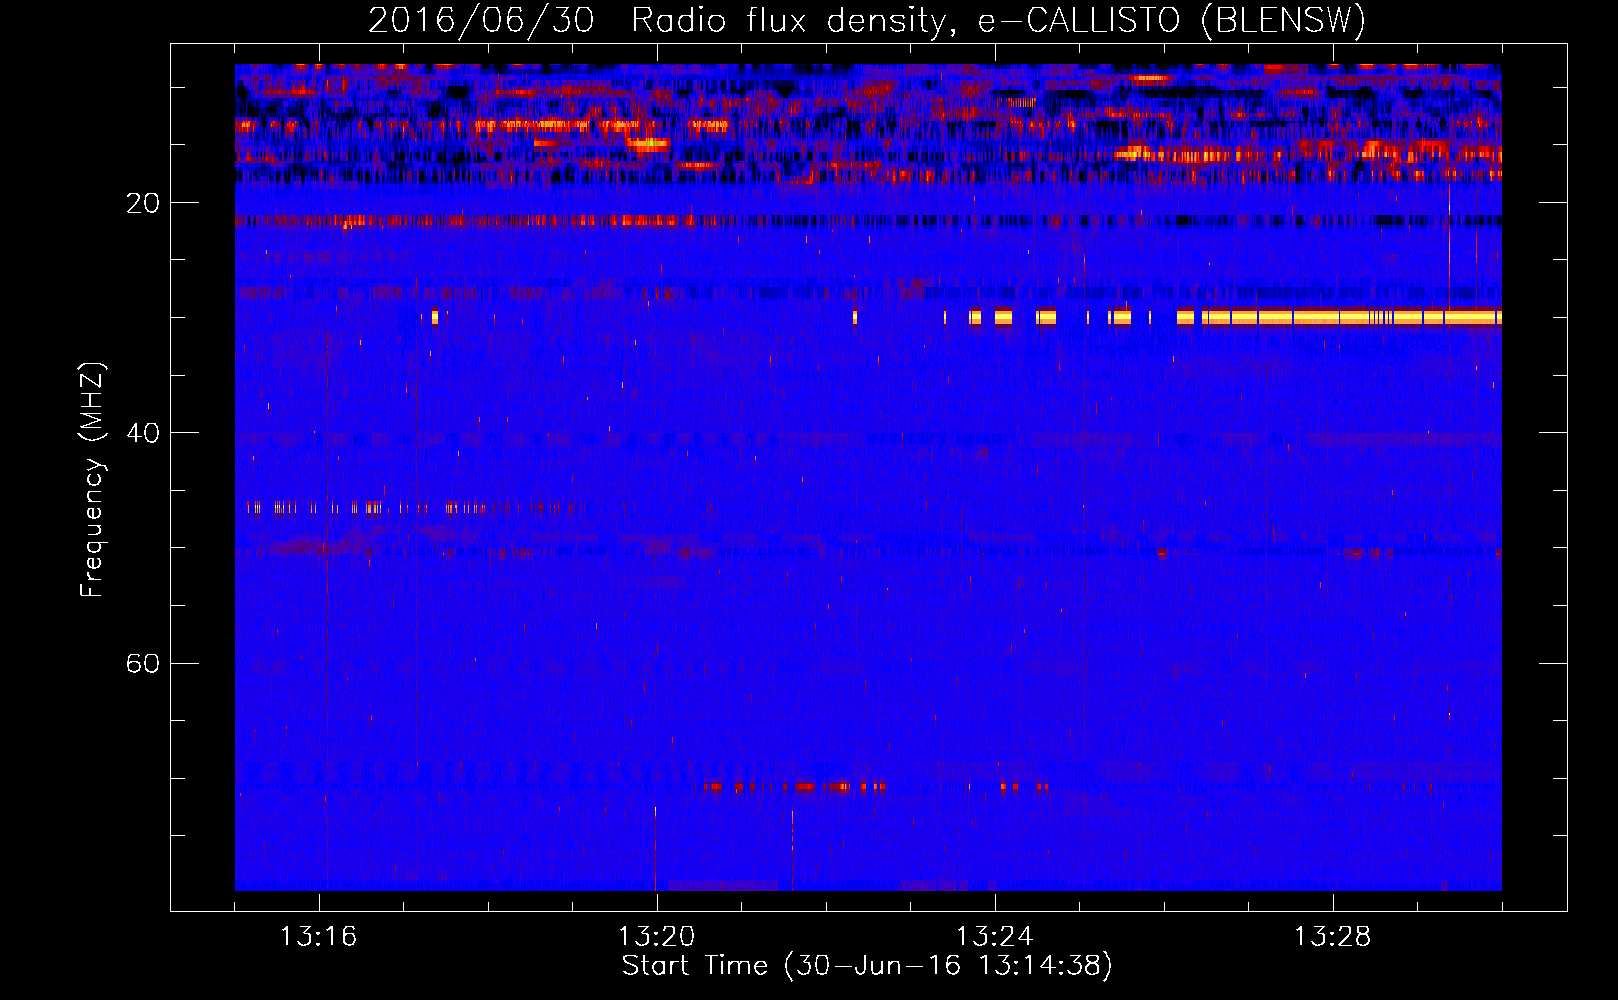The height and width of the screenshot is (1000, 1618).
Task: Click the time tick label "13:16"
Action: coord(319,937)
